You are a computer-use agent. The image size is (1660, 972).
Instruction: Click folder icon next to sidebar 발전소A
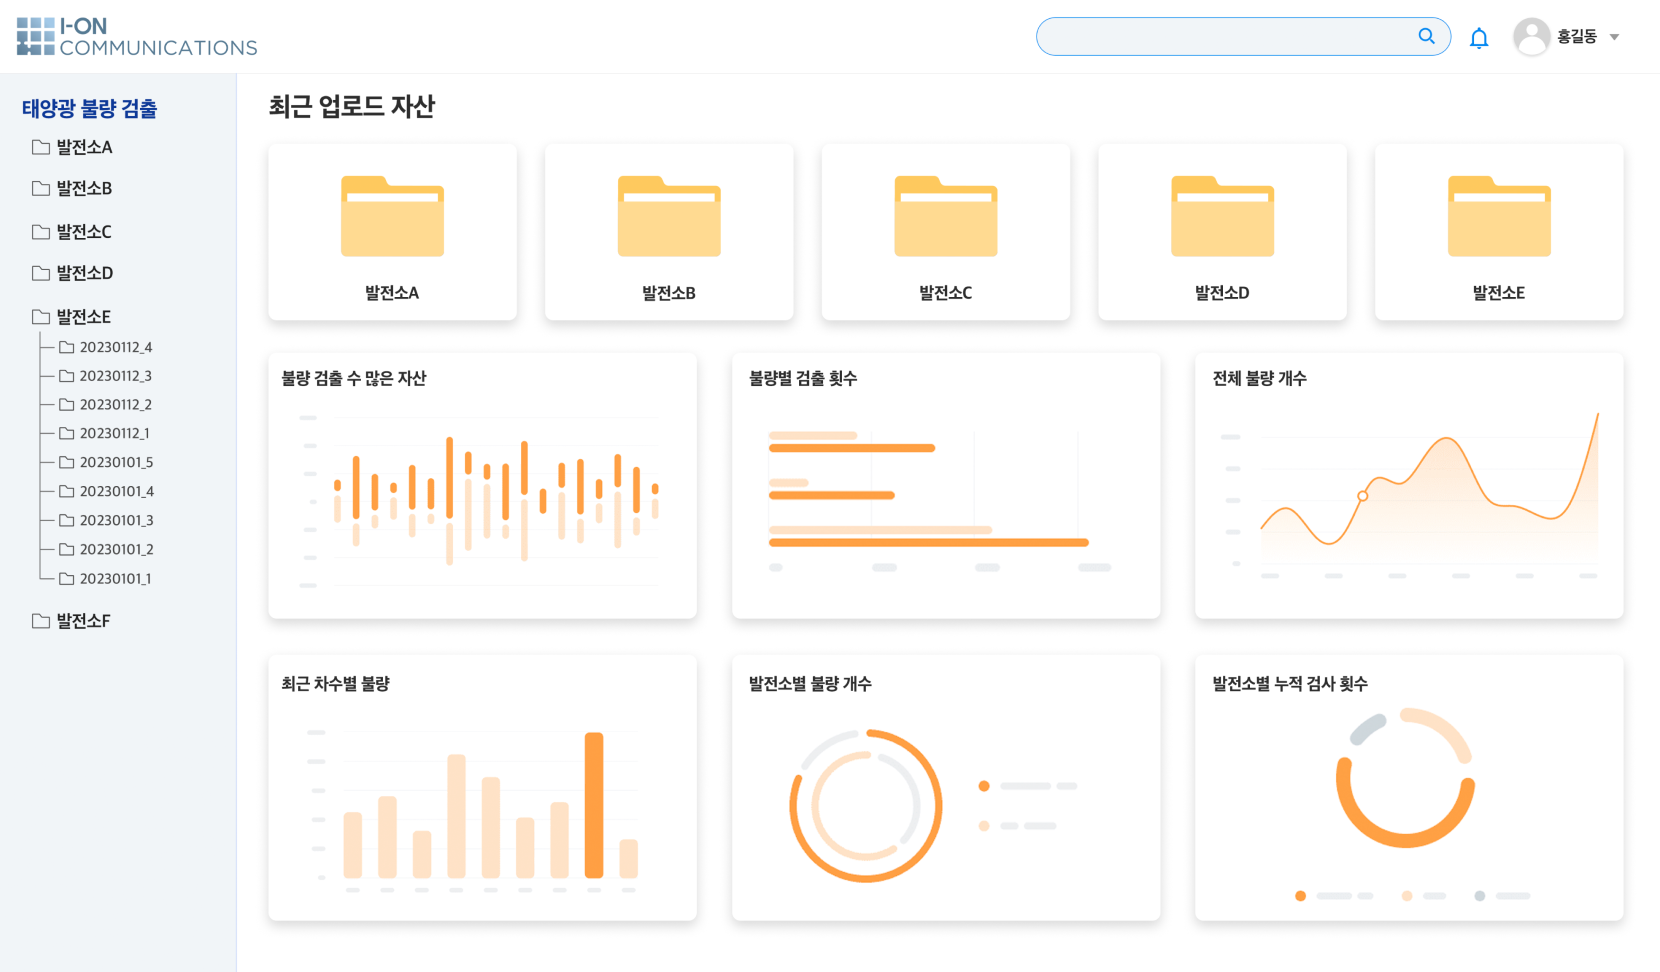(x=41, y=147)
